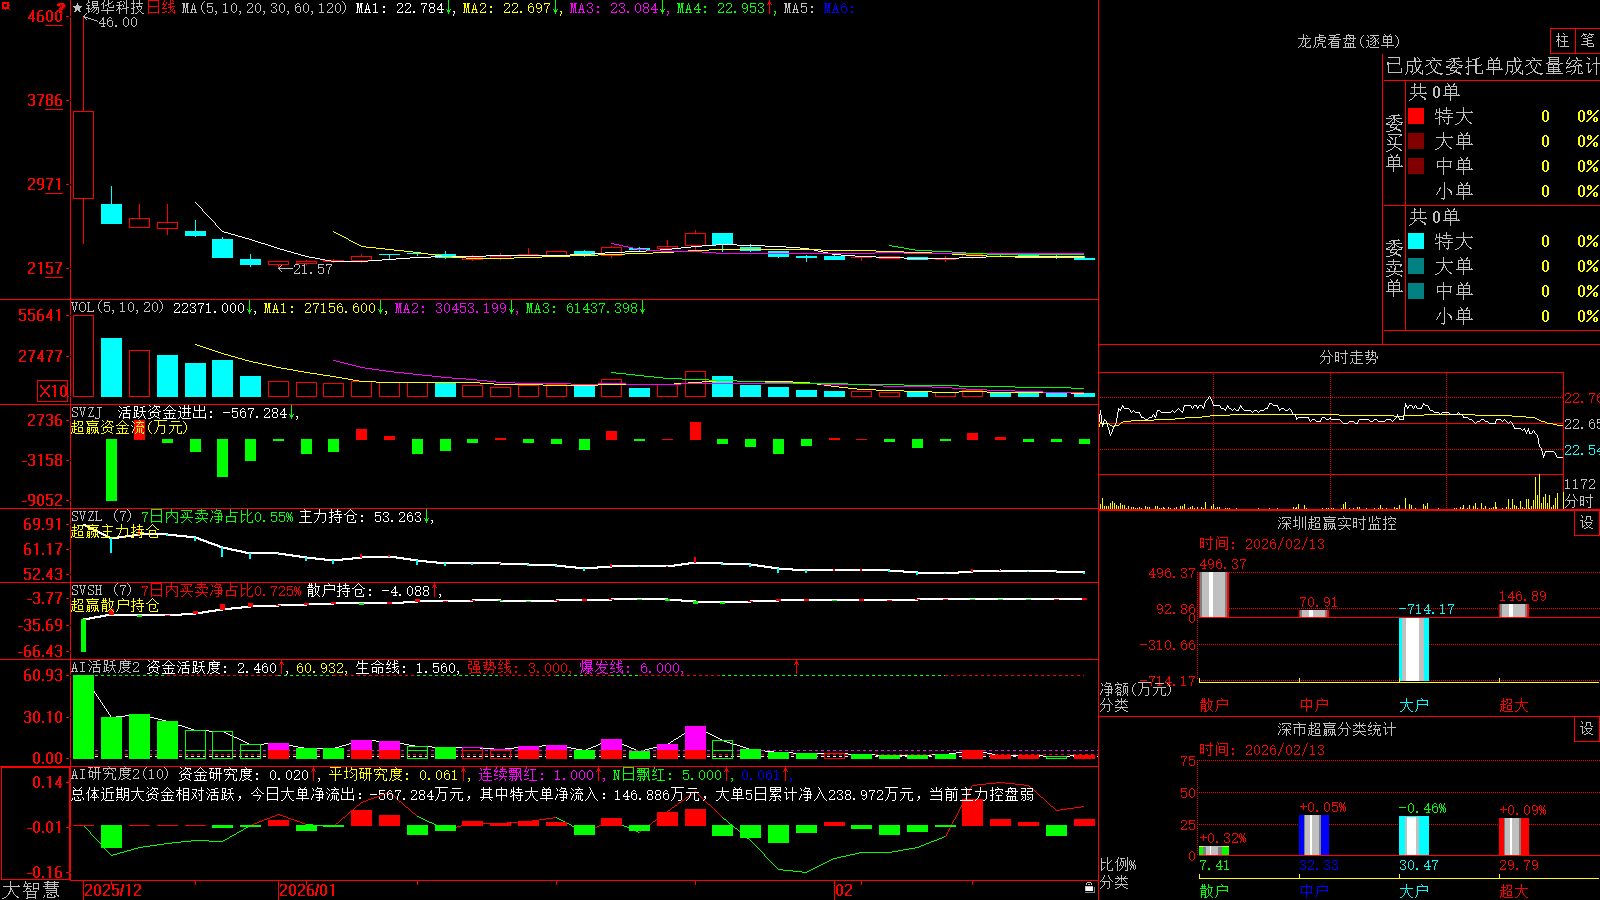Click the 散户 496.37 bar in 实时监控
Viewport: 1600px width, 900px height.
point(1214,594)
